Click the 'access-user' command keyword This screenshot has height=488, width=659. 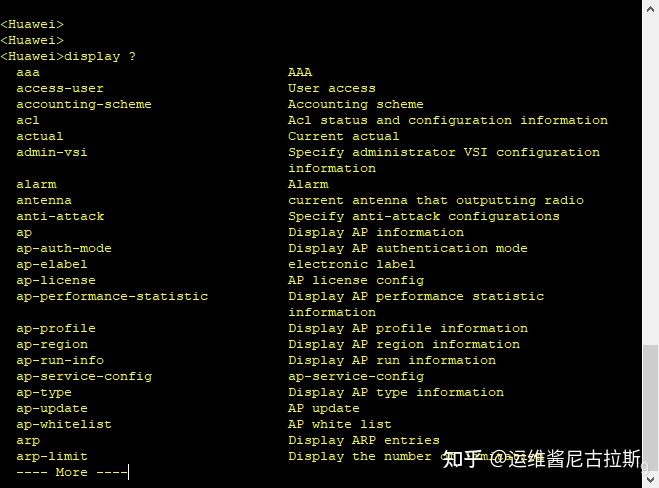pos(60,88)
